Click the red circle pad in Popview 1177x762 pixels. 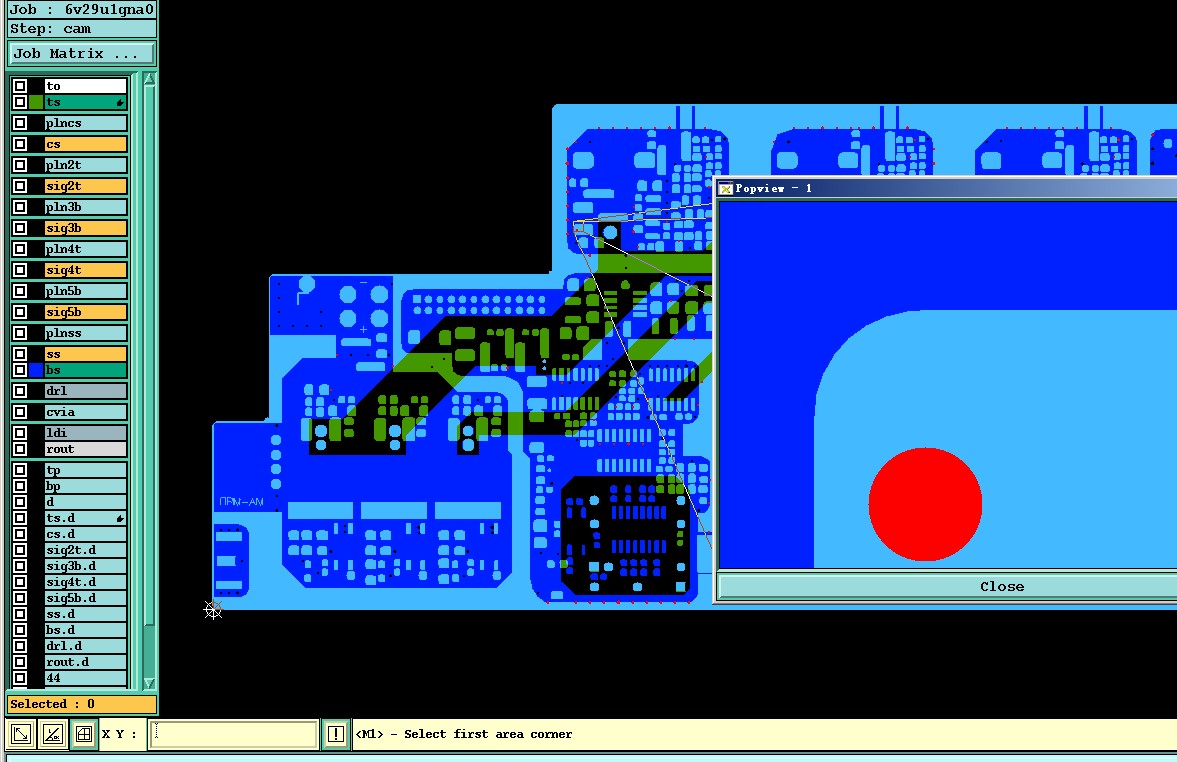coord(925,504)
